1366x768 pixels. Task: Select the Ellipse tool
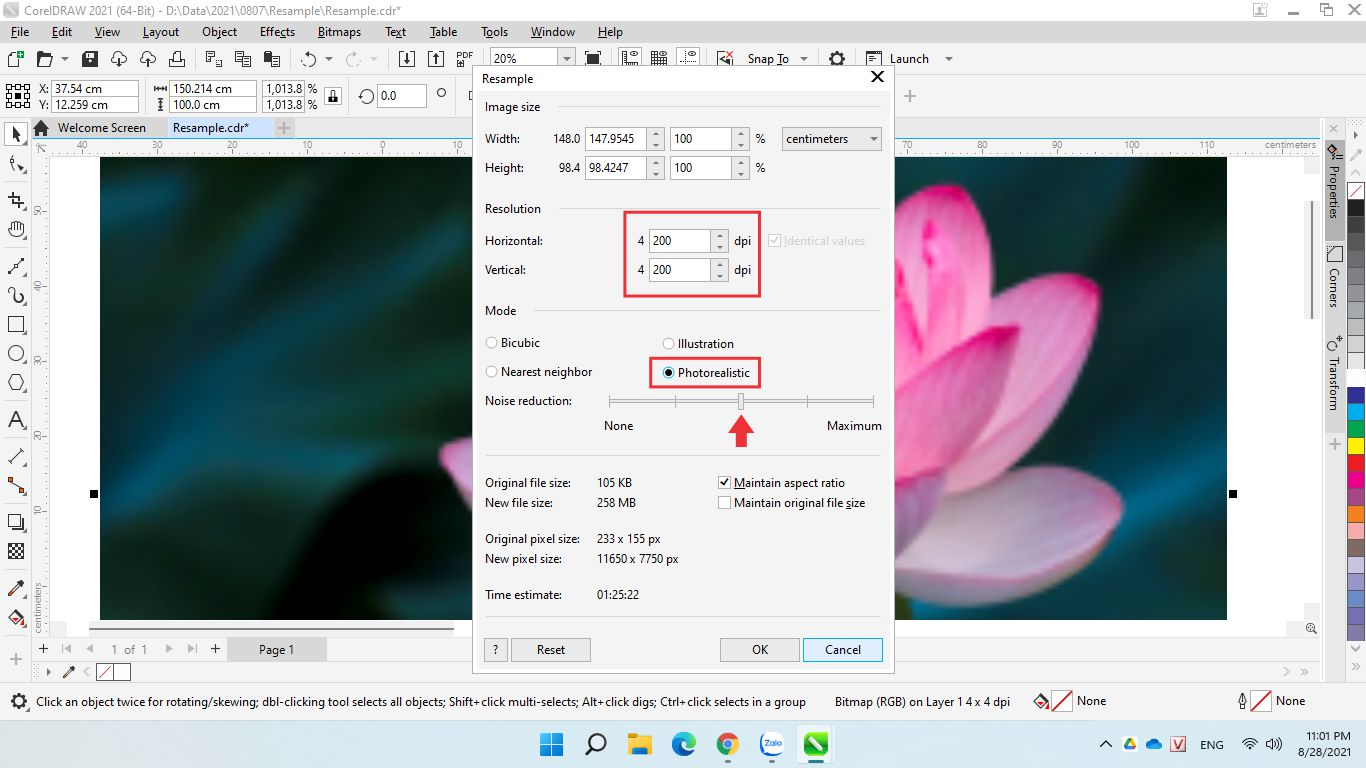click(17, 354)
